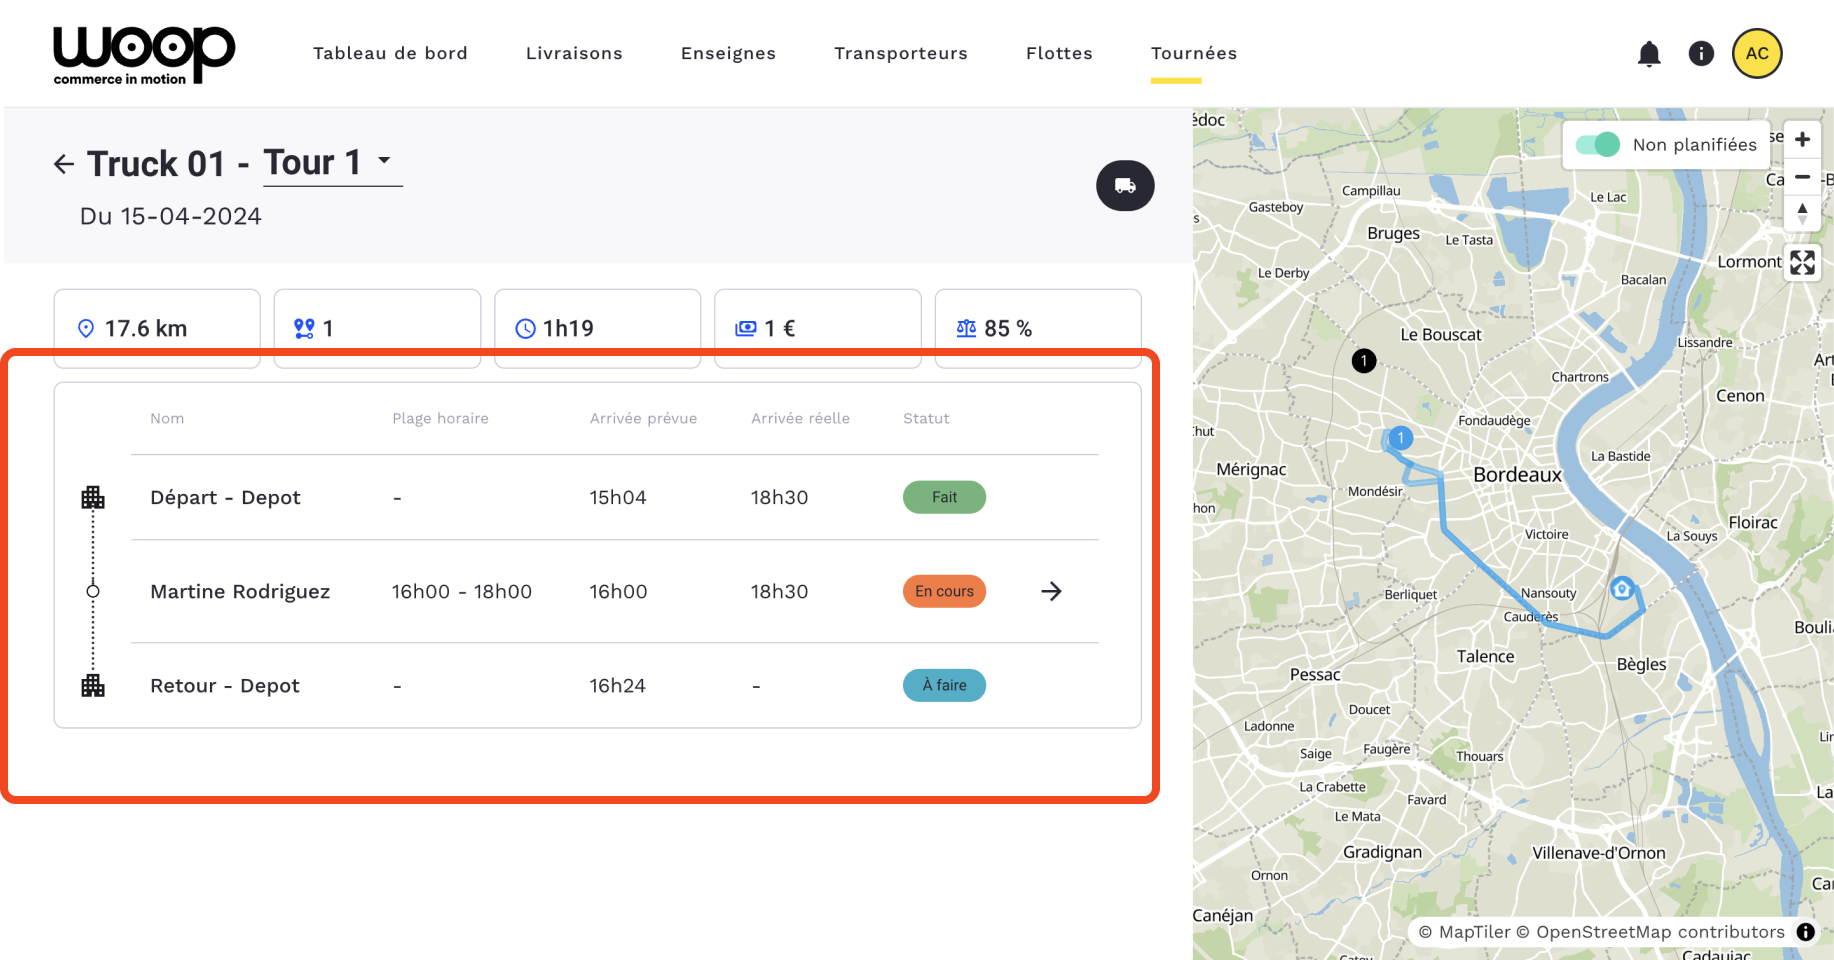Select the Départ - Depot row
Screen dimensions: 1834x960
pyautogui.click(x=225, y=498)
